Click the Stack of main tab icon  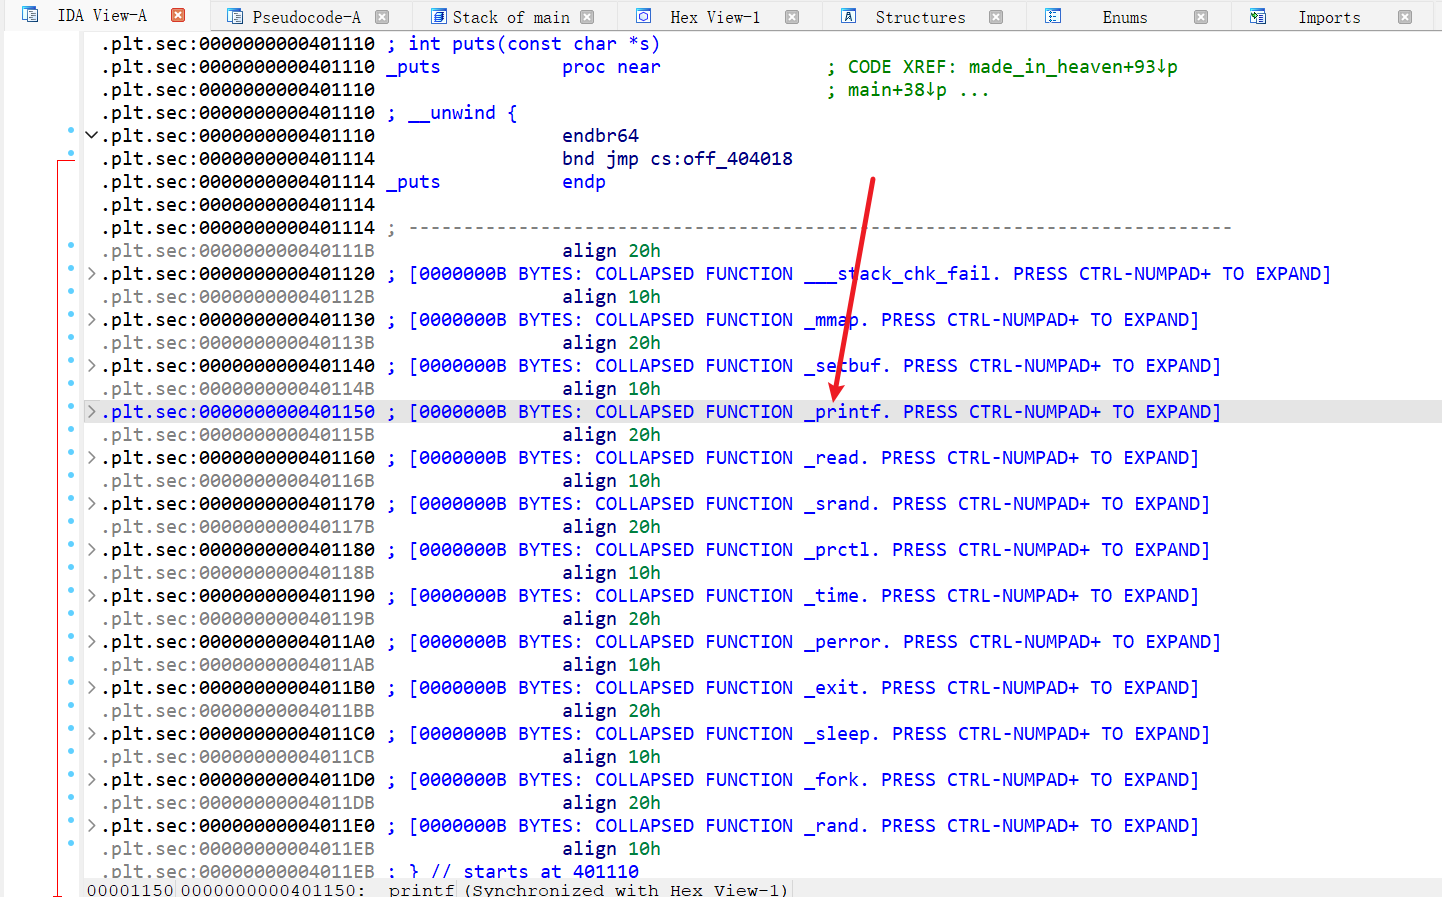[x=438, y=17]
